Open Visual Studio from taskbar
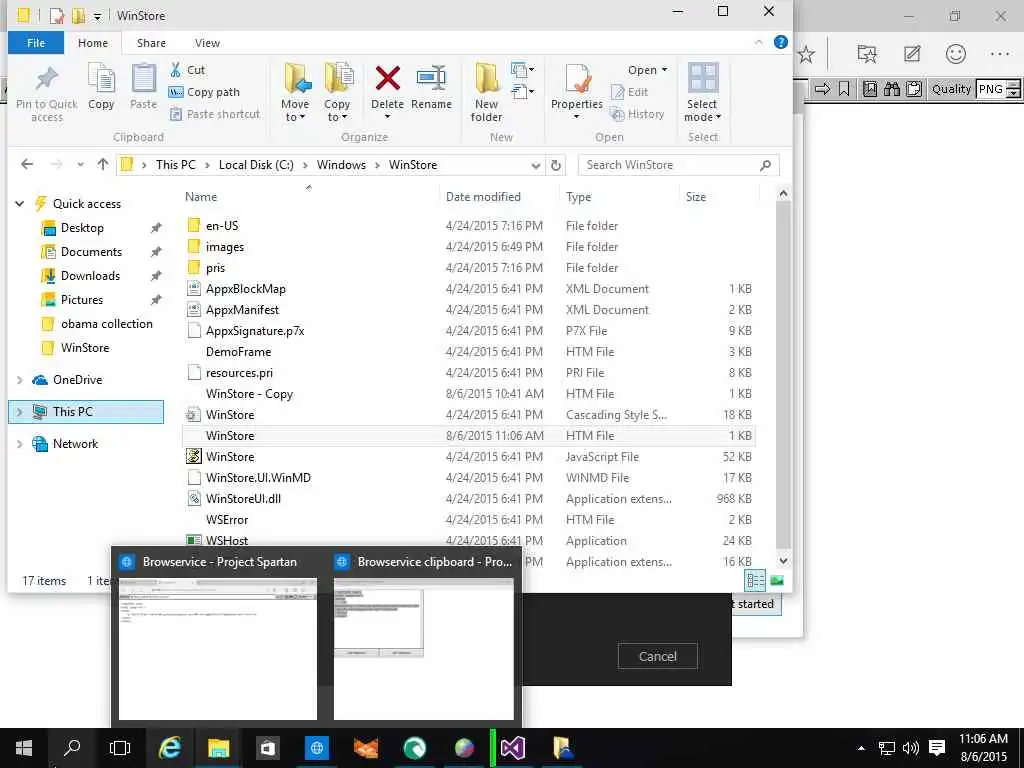Viewport: 1024px width, 768px height. tap(513, 748)
